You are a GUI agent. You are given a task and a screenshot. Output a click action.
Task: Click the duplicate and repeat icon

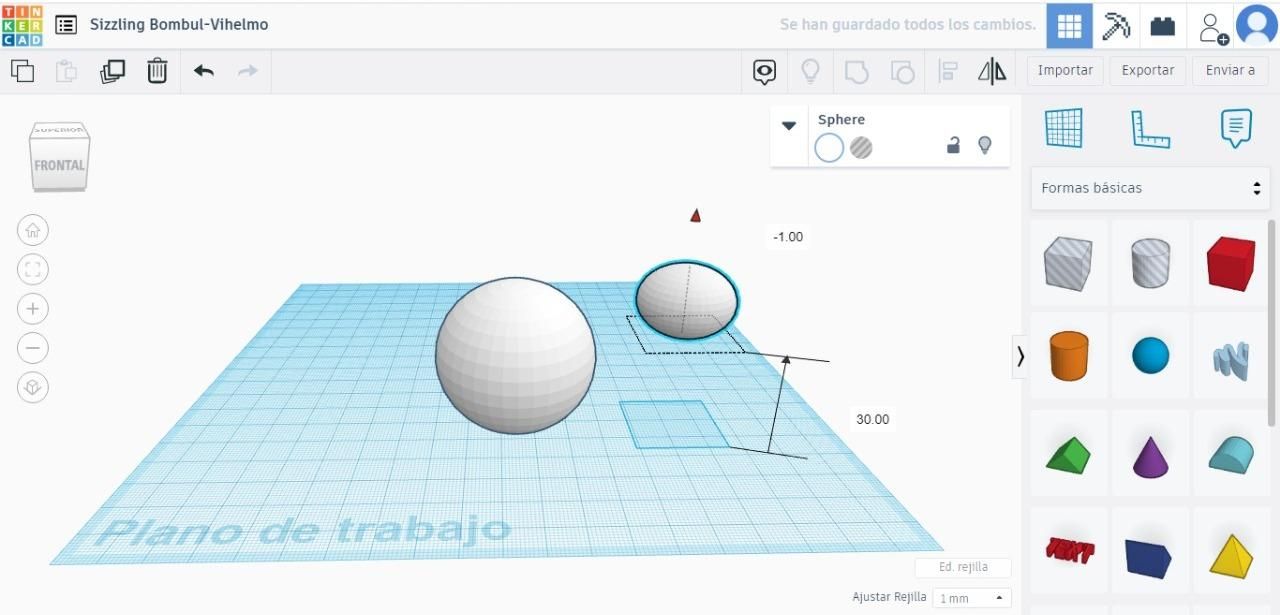[112, 71]
